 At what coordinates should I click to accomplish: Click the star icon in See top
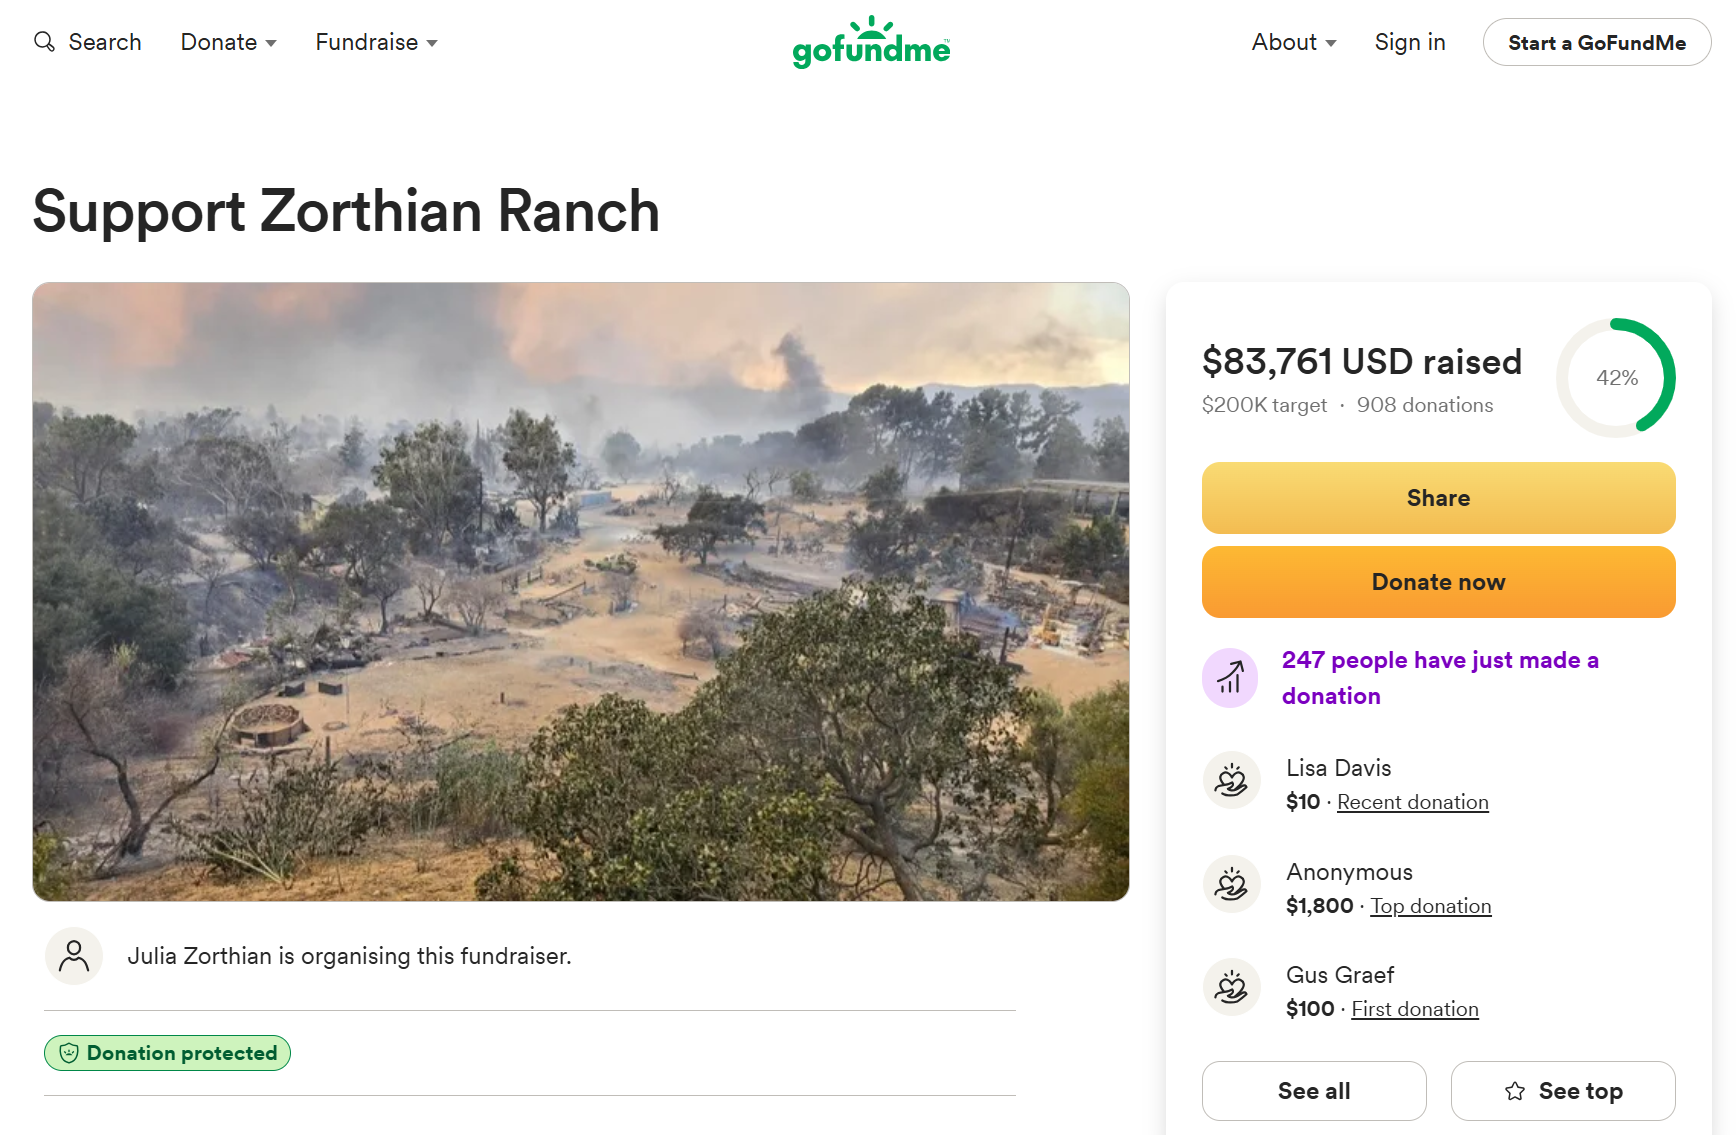click(x=1515, y=1091)
